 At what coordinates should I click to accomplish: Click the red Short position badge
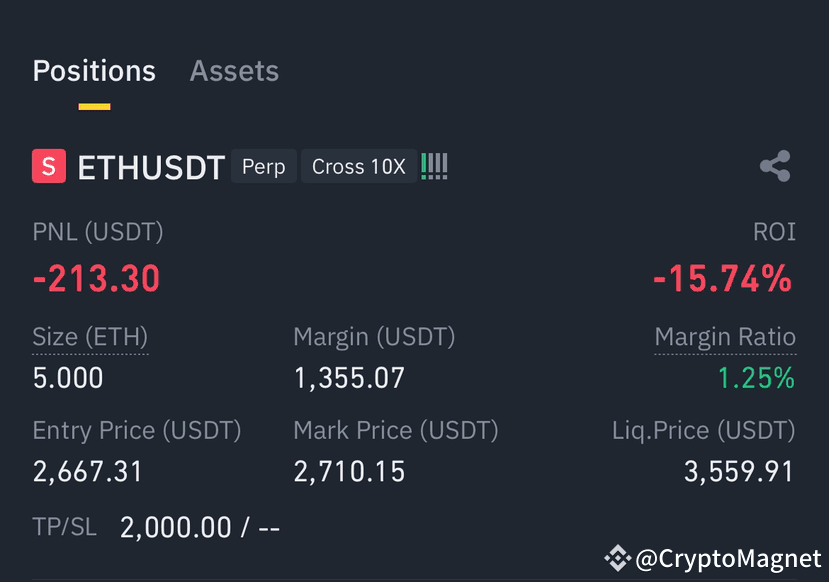coord(48,166)
